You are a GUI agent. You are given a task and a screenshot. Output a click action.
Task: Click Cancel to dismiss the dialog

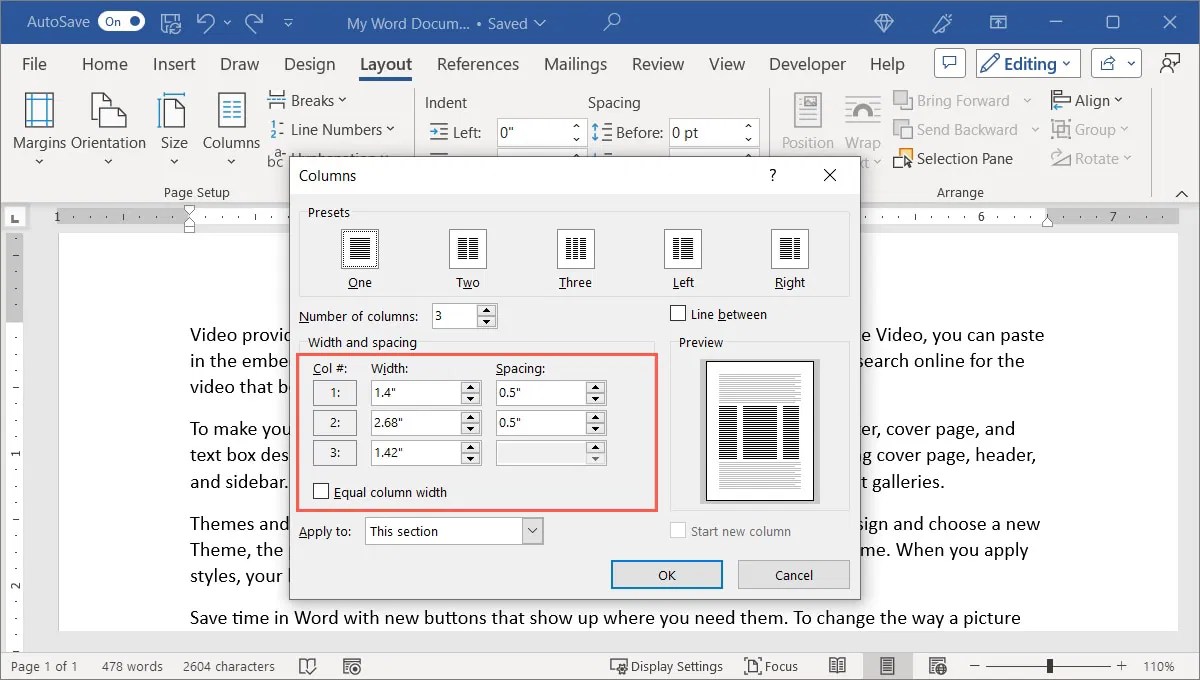click(793, 574)
